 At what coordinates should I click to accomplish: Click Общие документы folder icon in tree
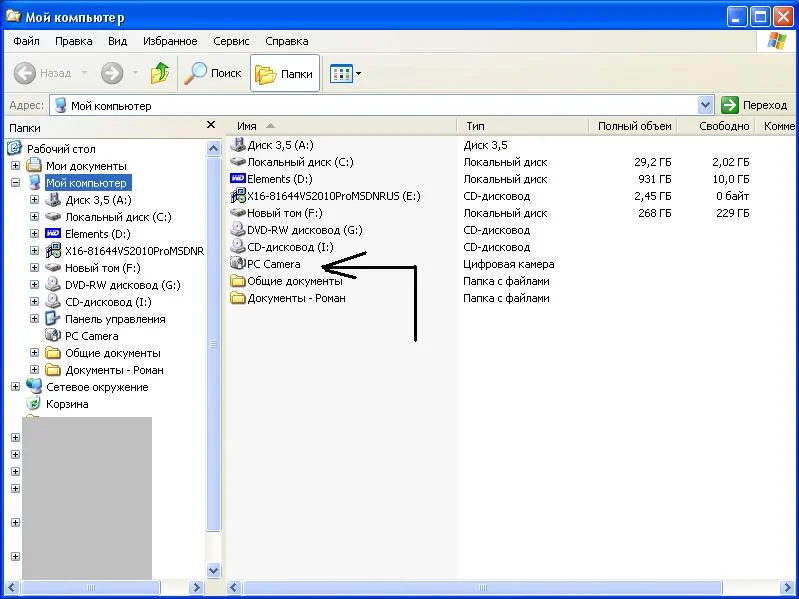53,352
